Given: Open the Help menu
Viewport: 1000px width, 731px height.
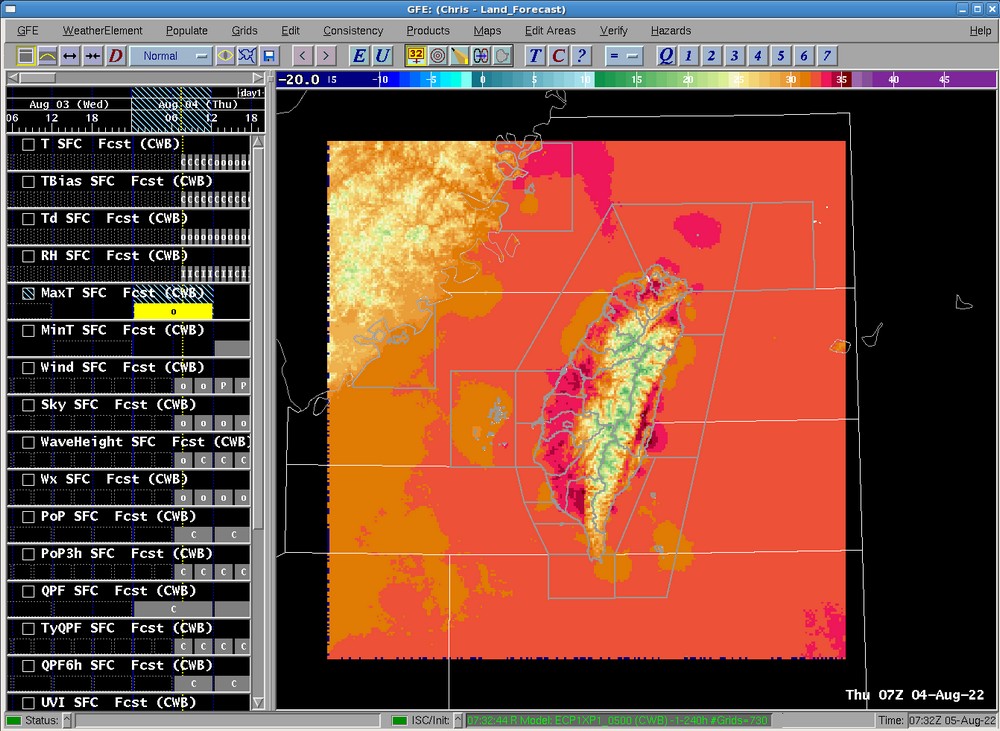Looking at the screenshot, I should click(980, 31).
